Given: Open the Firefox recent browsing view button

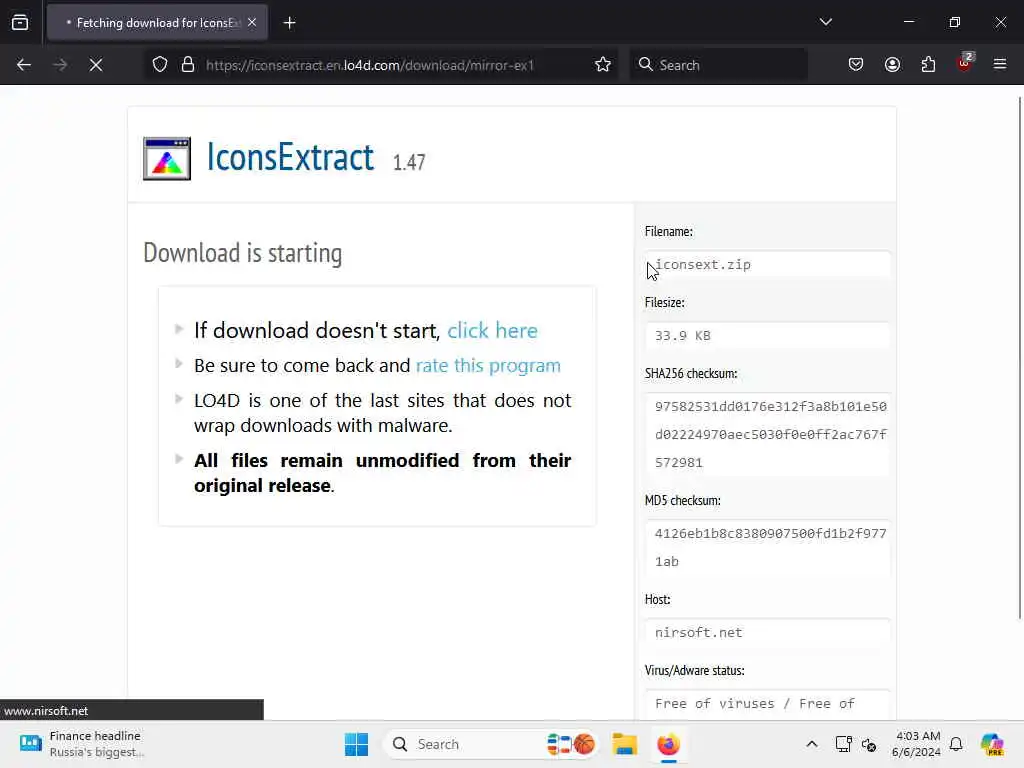Looking at the screenshot, I should (20, 23).
